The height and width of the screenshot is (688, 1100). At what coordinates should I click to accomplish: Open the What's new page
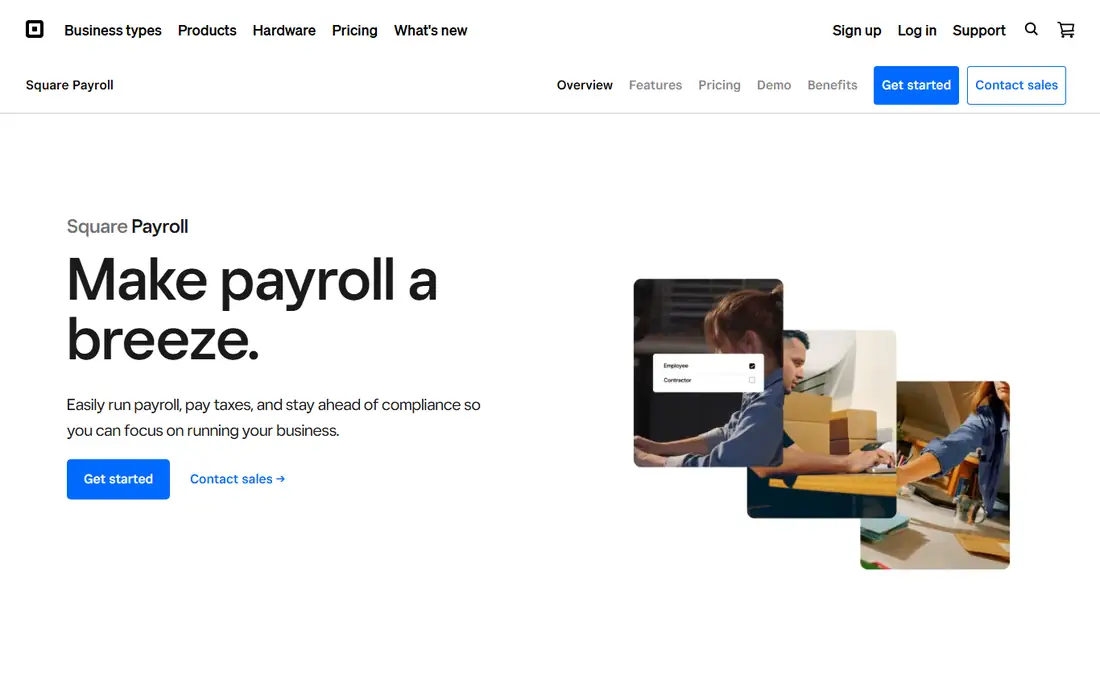430,30
